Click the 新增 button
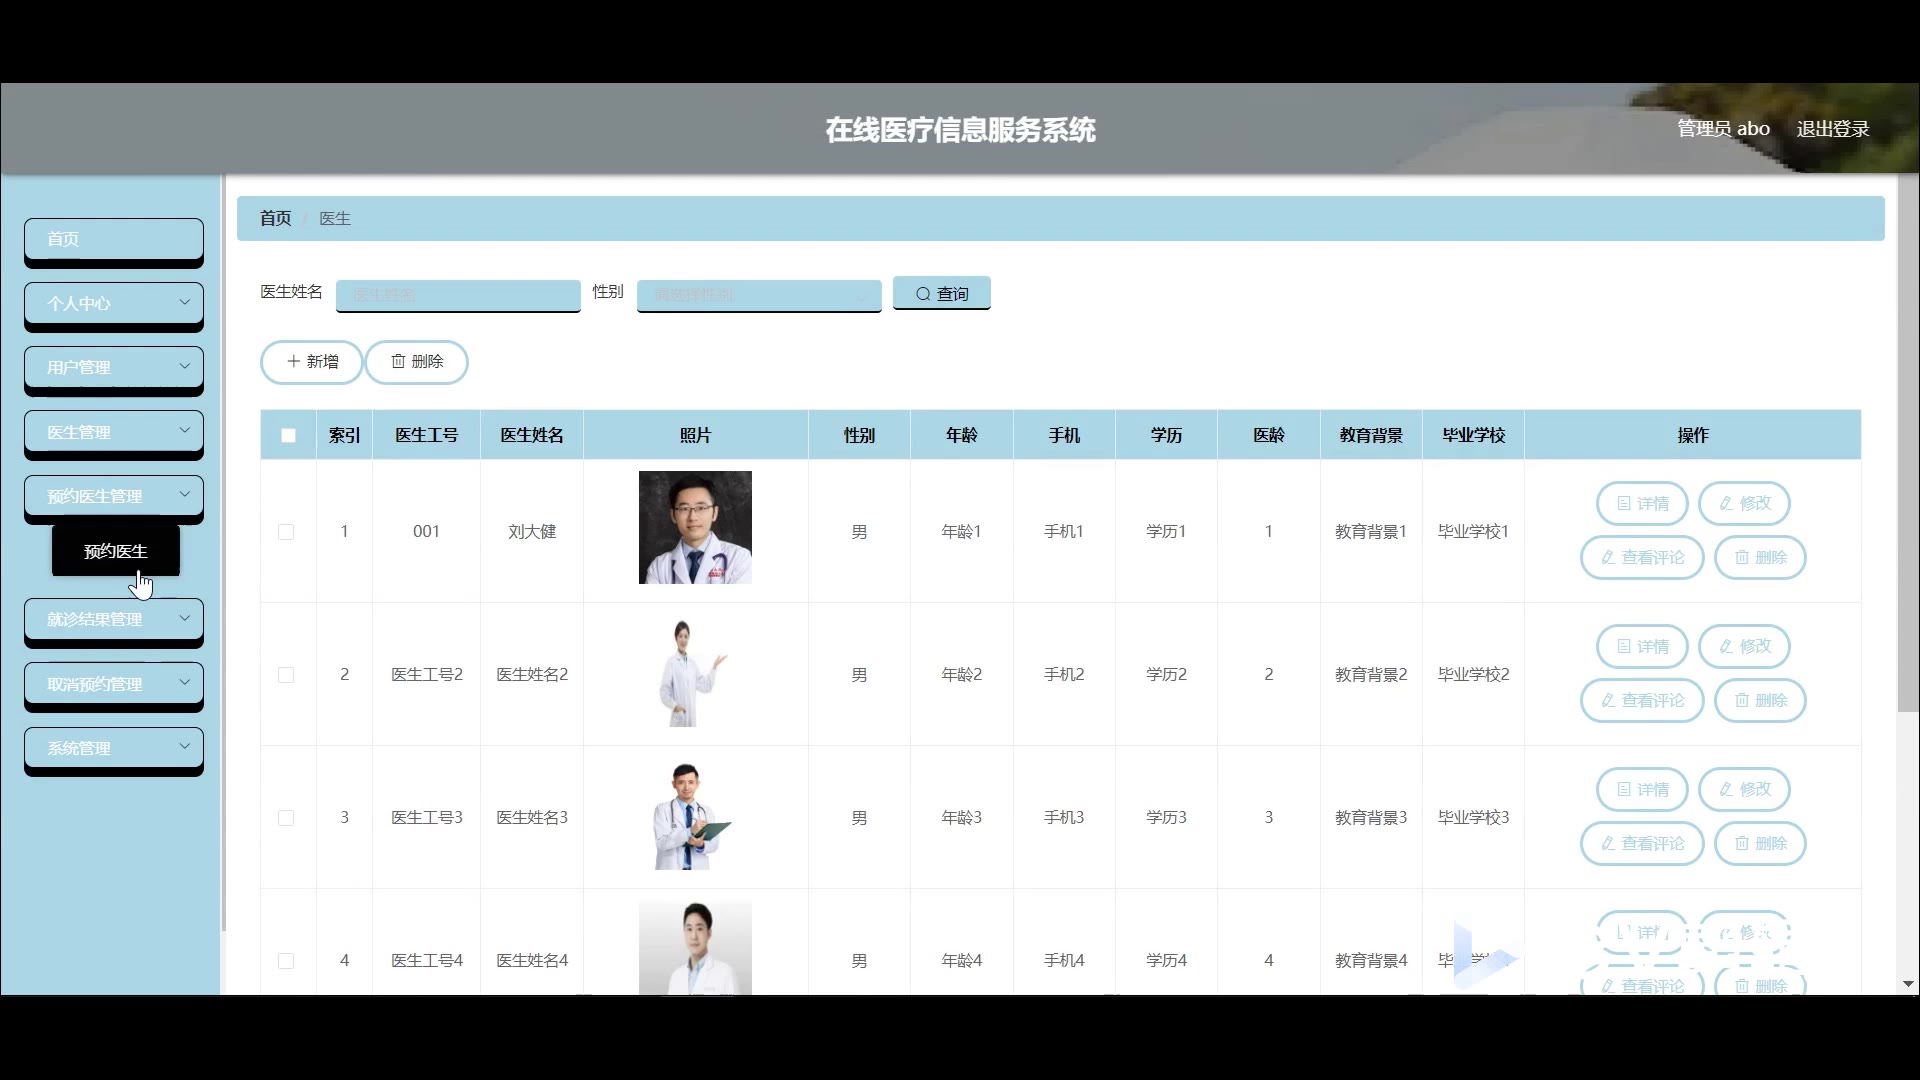Image resolution: width=1920 pixels, height=1080 pixels. (311, 362)
